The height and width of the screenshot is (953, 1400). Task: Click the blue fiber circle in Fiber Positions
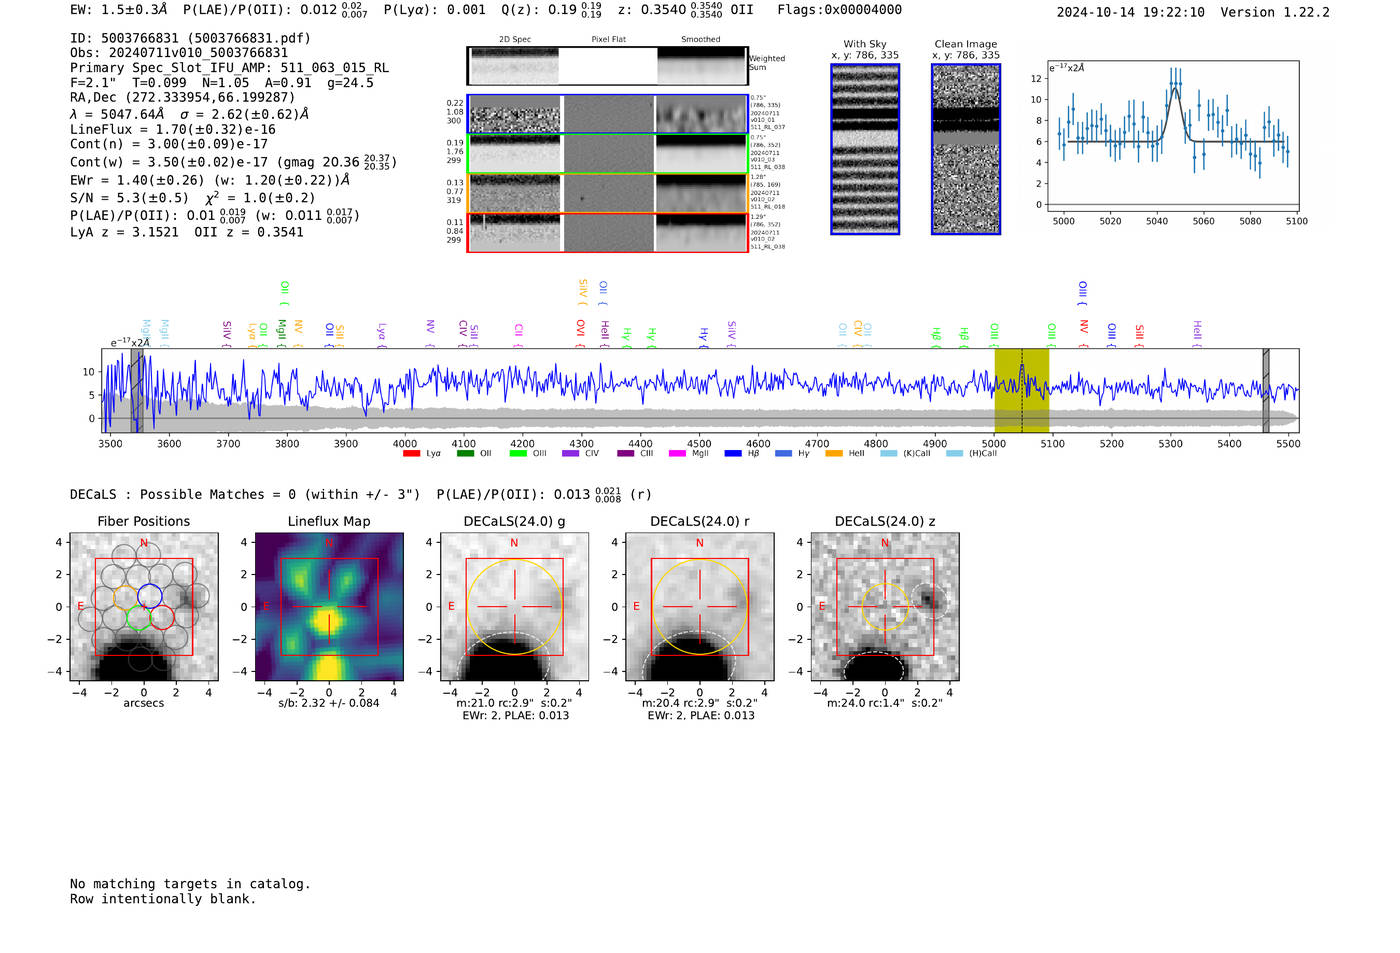pos(150,595)
